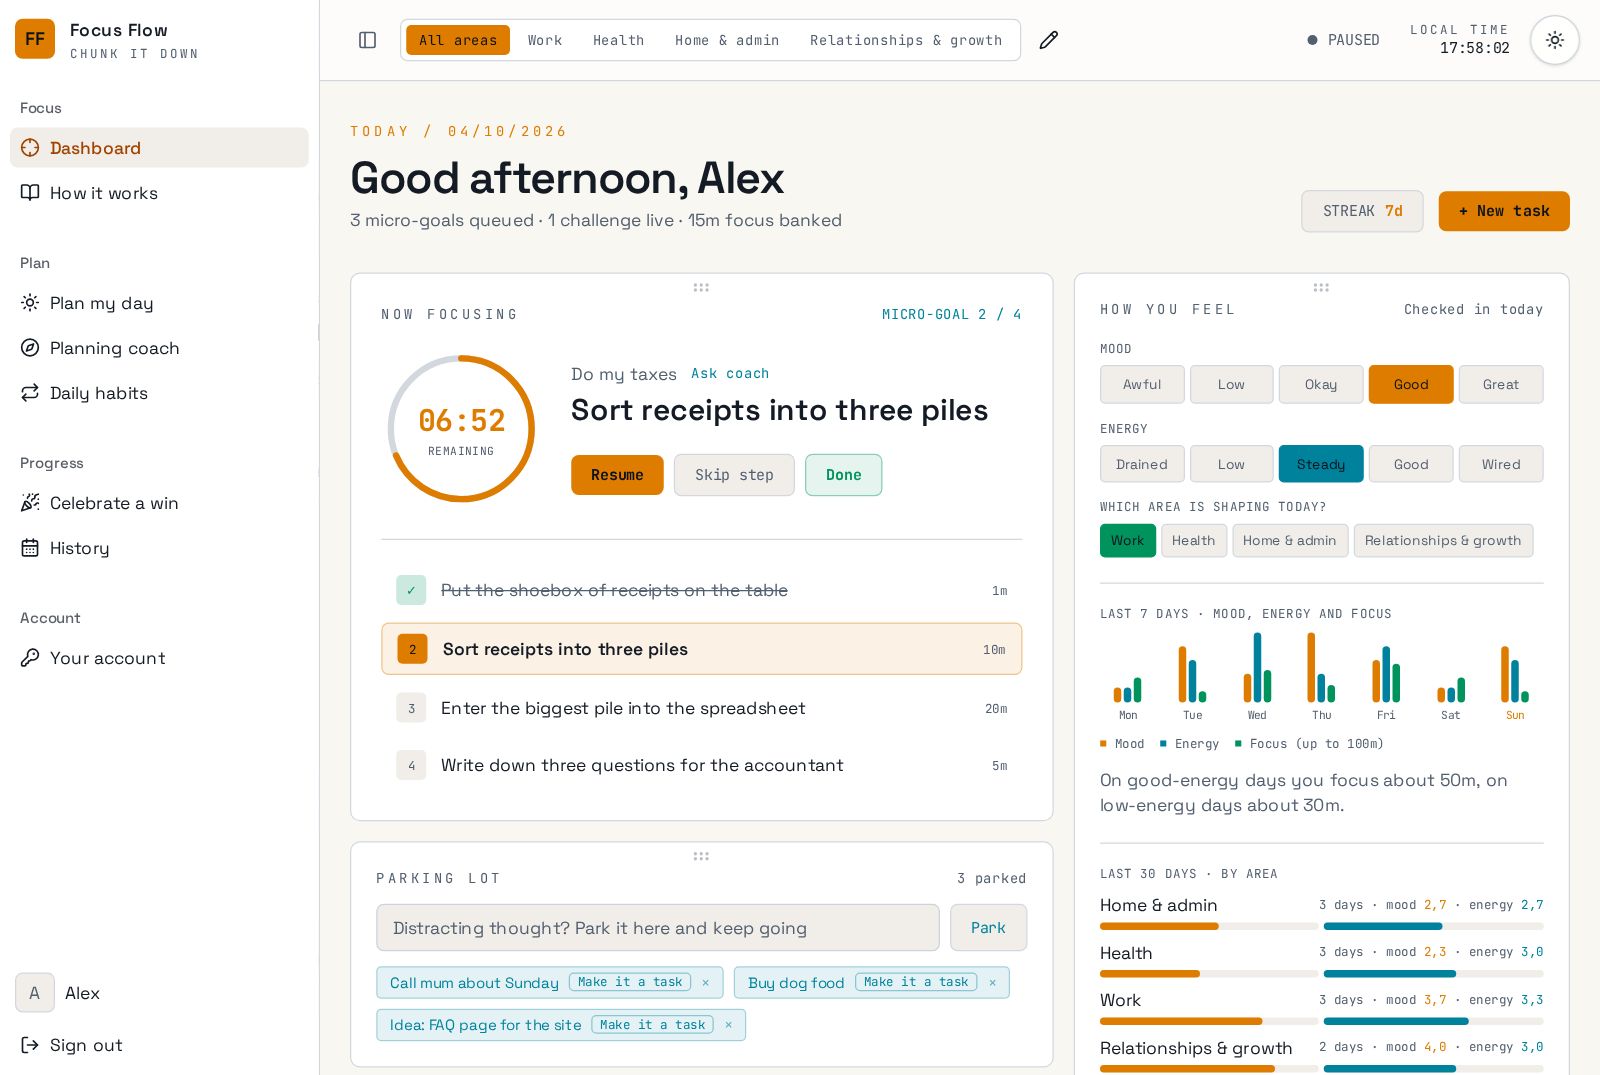Make Buy dog food a task
Screen dimensions: 1600x1075
coord(916,982)
